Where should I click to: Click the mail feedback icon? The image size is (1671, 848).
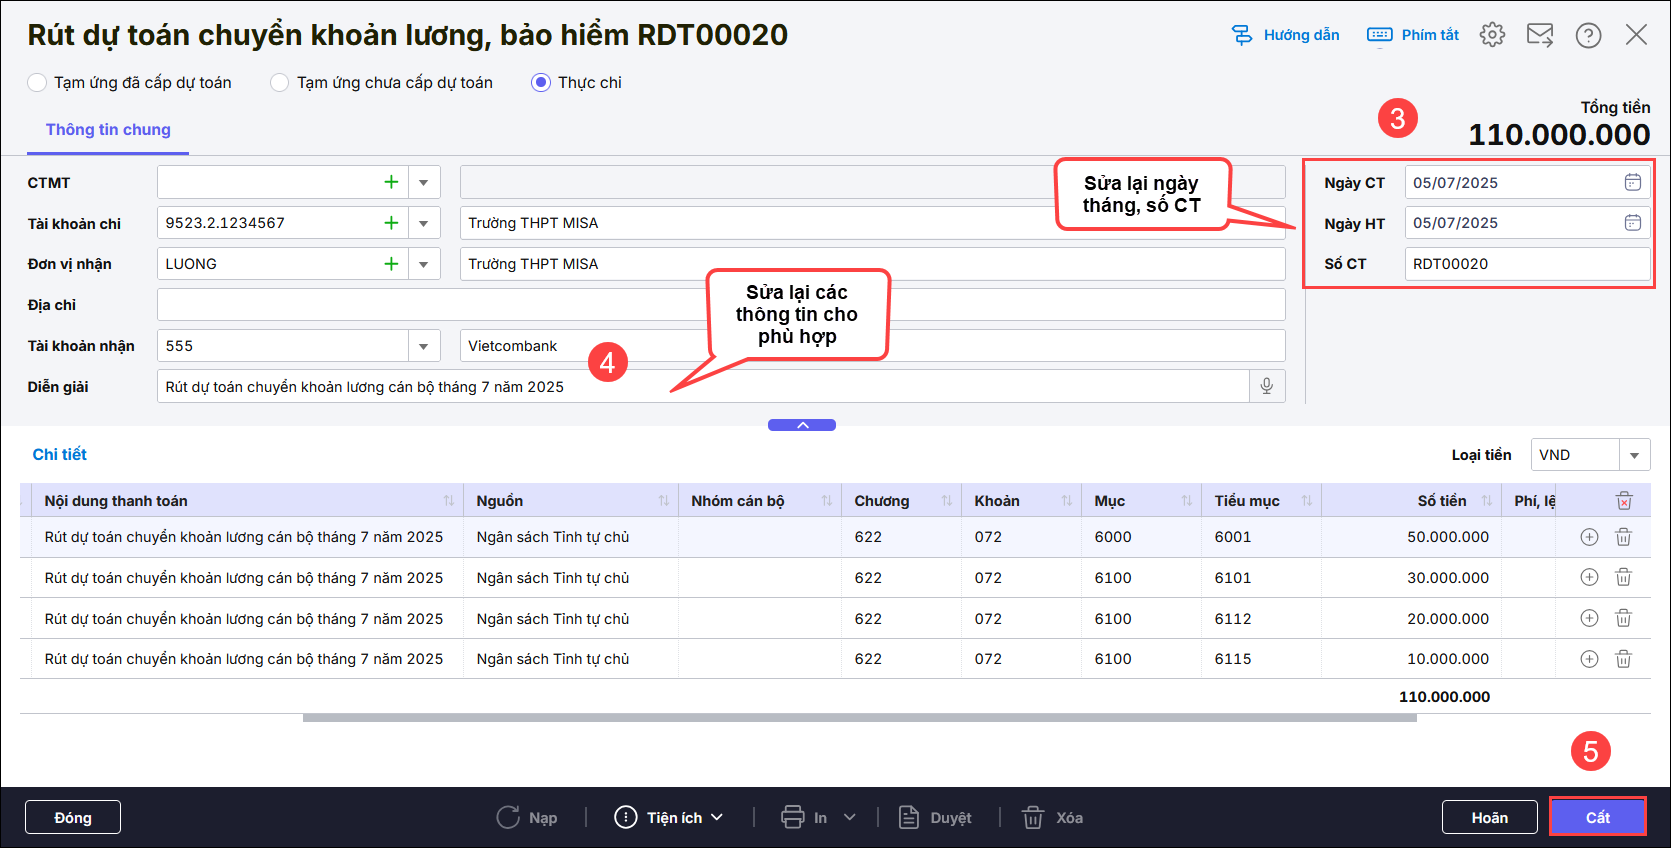tap(1540, 35)
